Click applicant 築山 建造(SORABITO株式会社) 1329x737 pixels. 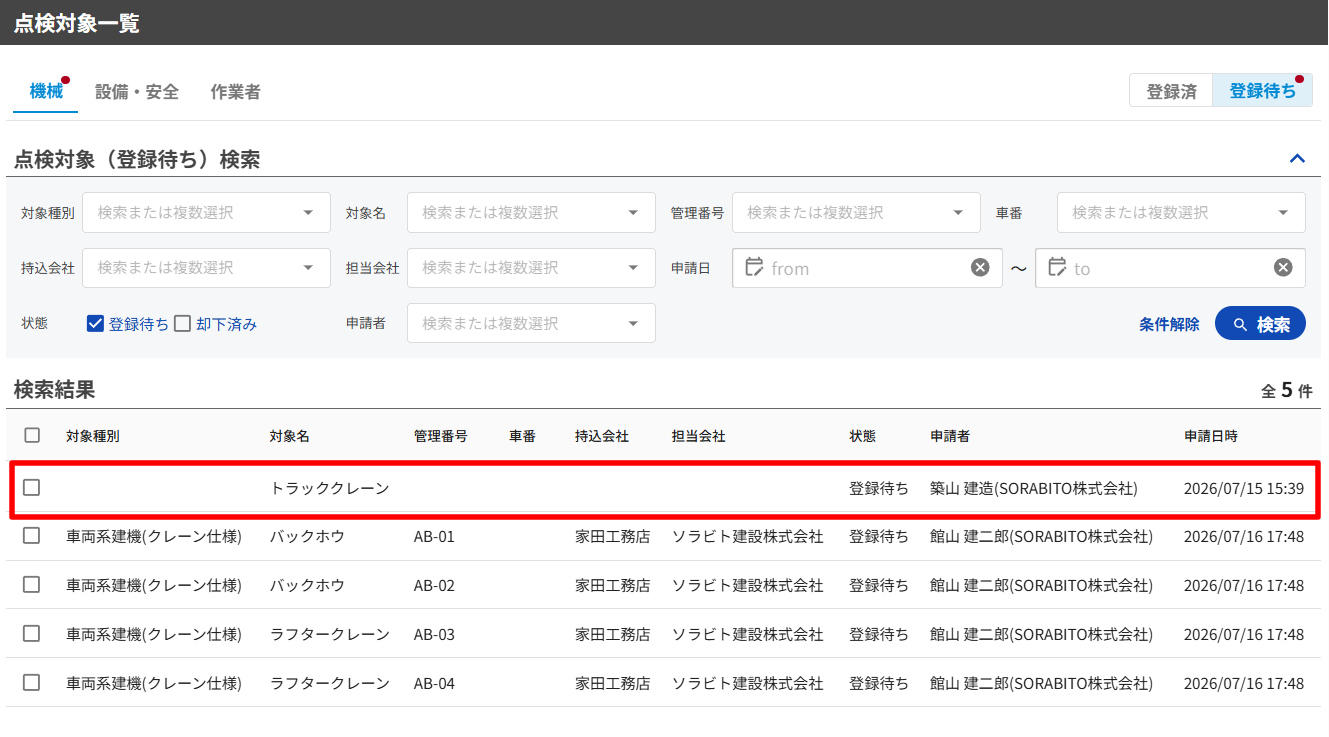[1033, 488]
